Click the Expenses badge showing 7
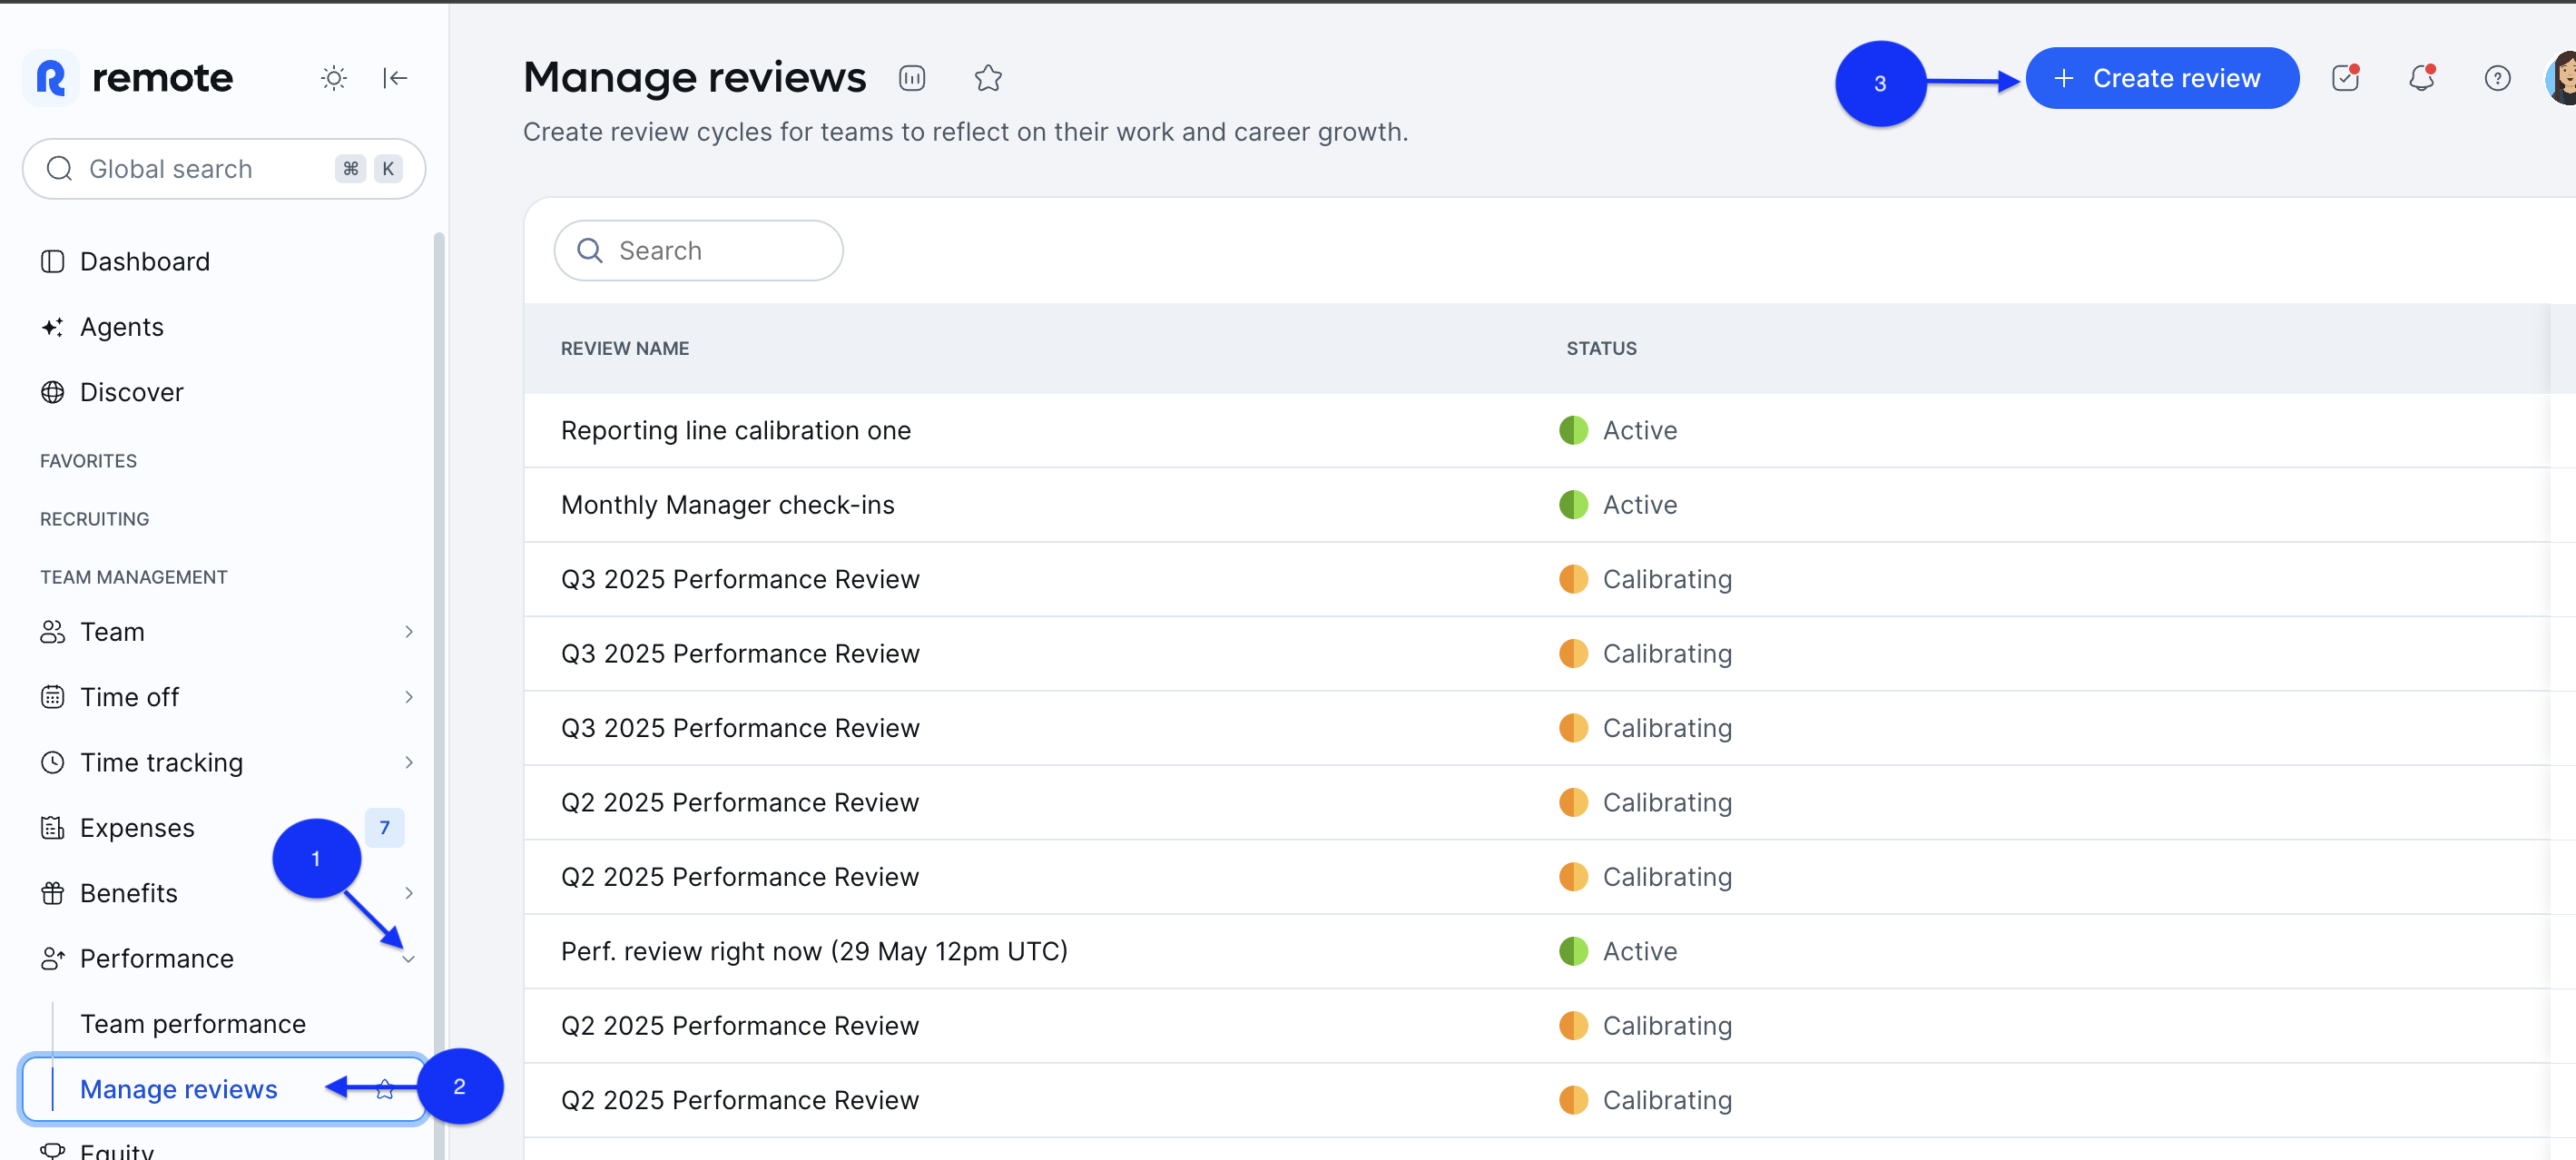Screen dimensions: 2576x1160 [x=384, y=828]
